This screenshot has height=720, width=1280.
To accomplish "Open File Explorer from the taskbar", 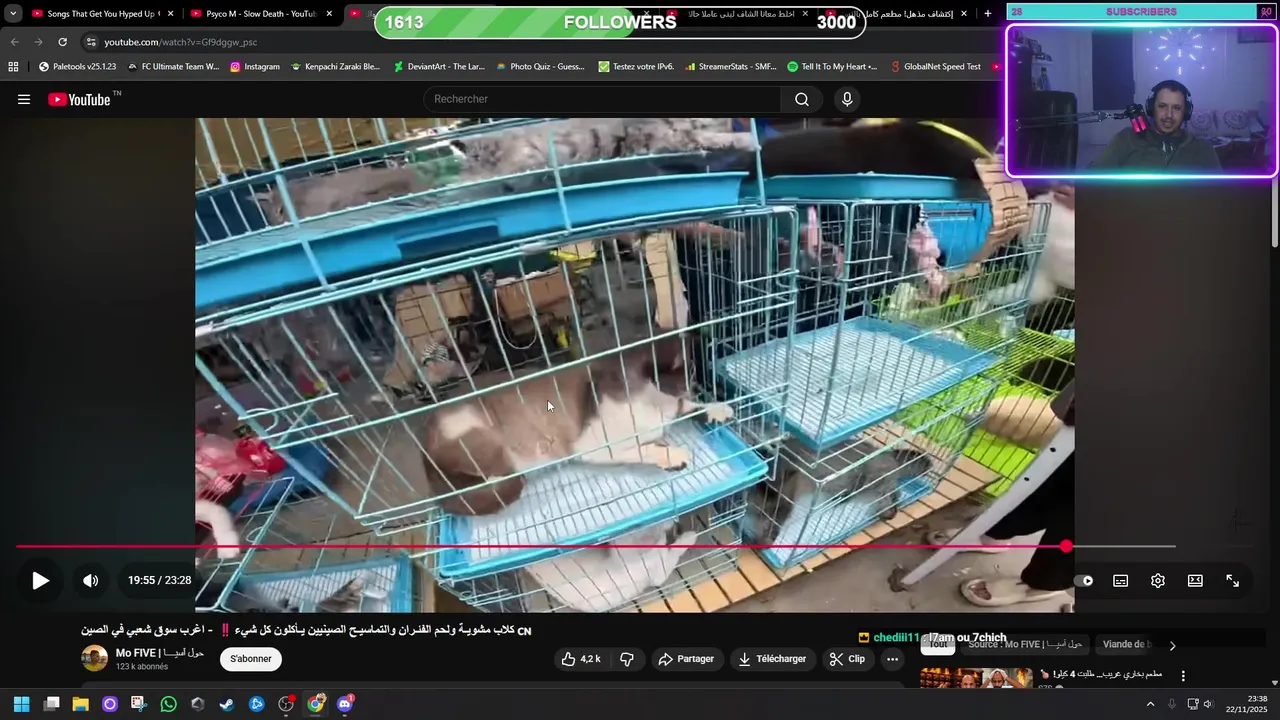I will 80,704.
